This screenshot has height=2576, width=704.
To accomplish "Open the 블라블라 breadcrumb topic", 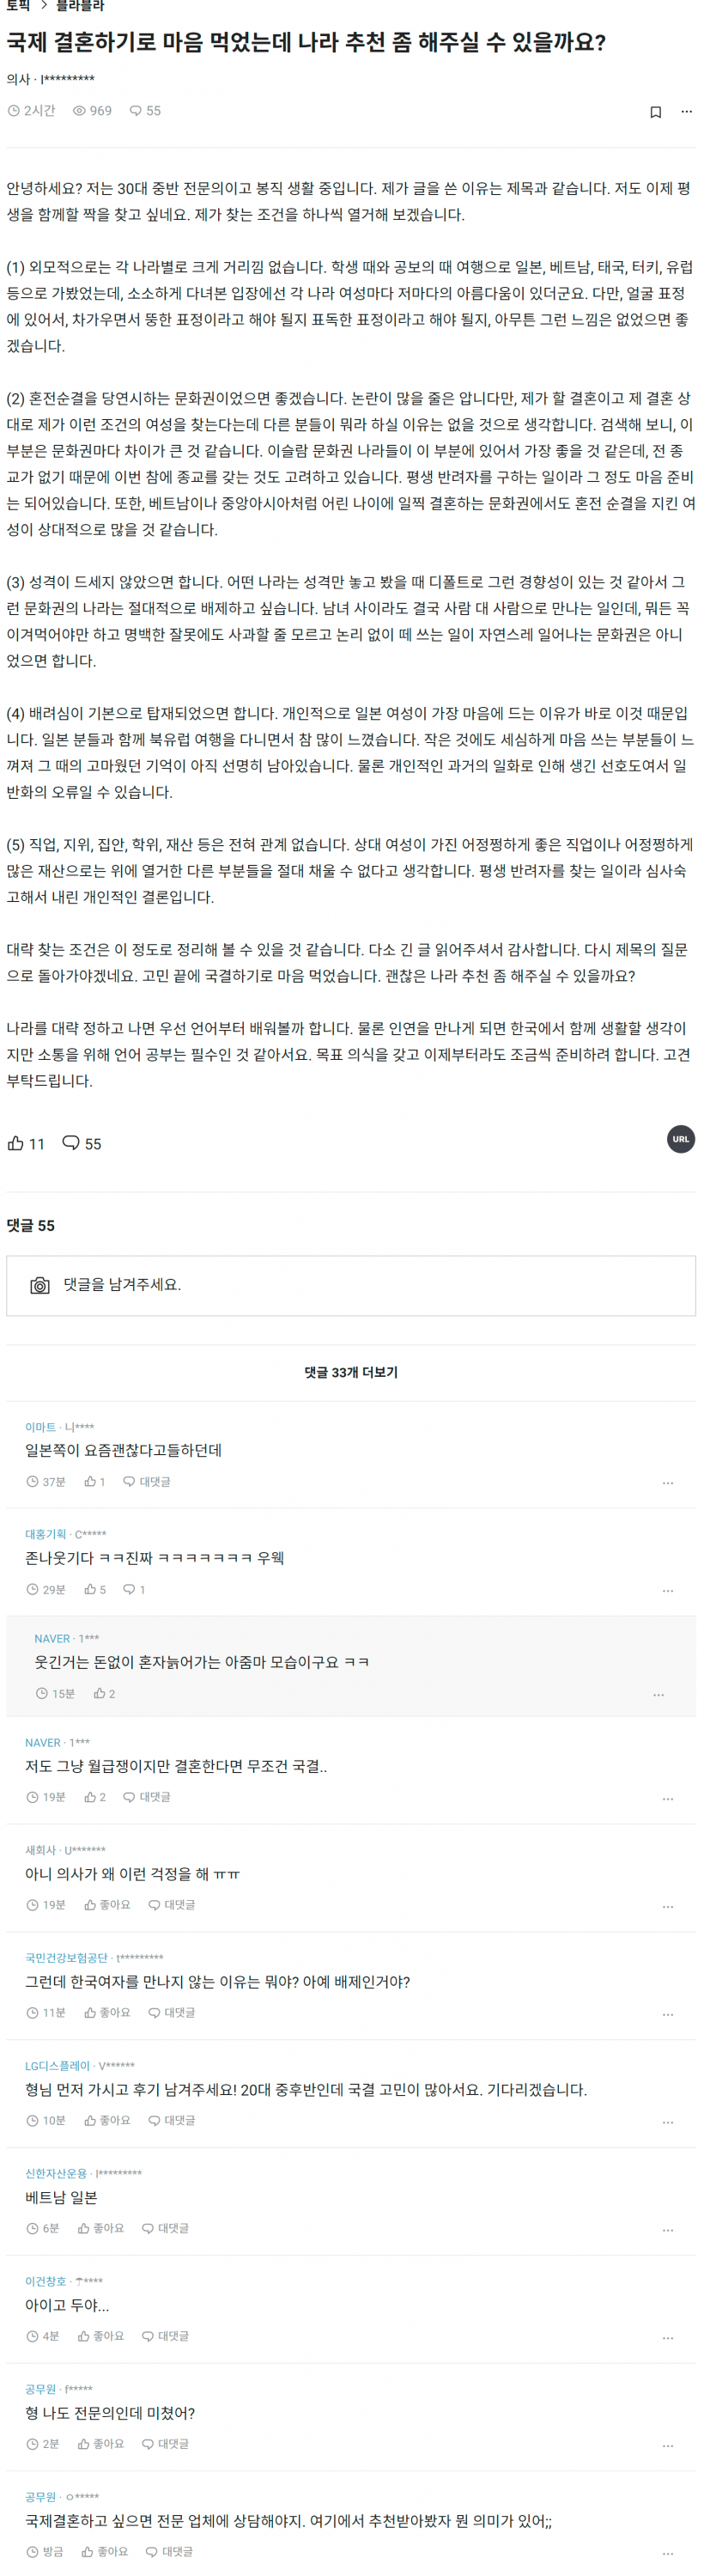I will 80,6.
